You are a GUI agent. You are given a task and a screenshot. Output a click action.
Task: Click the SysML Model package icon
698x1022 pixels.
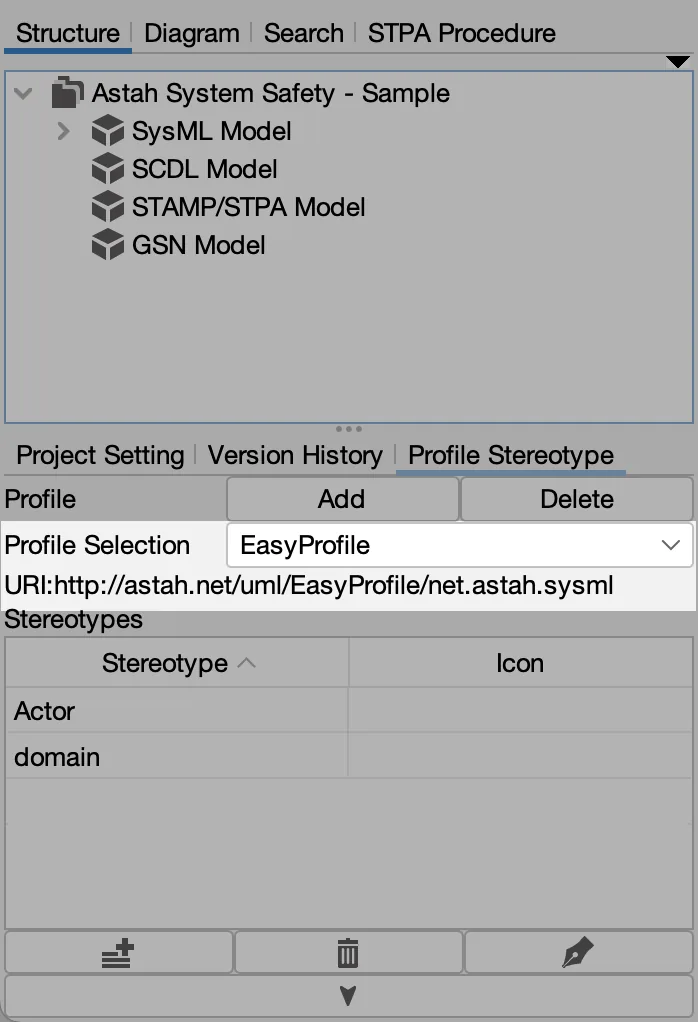coord(108,130)
